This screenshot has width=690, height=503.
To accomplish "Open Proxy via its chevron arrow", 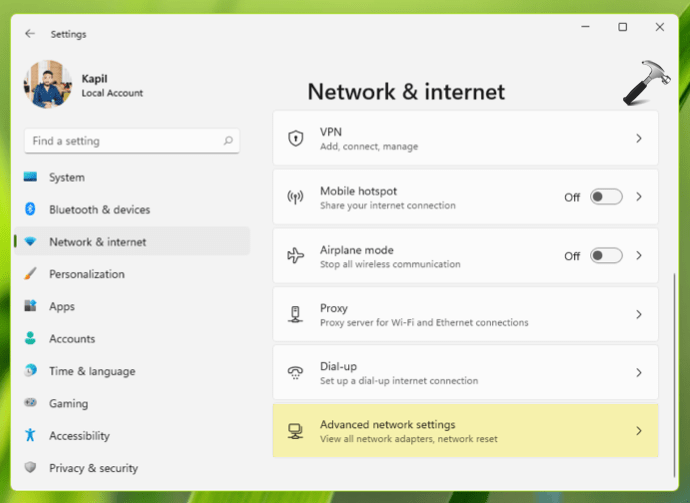I will pyautogui.click(x=639, y=314).
